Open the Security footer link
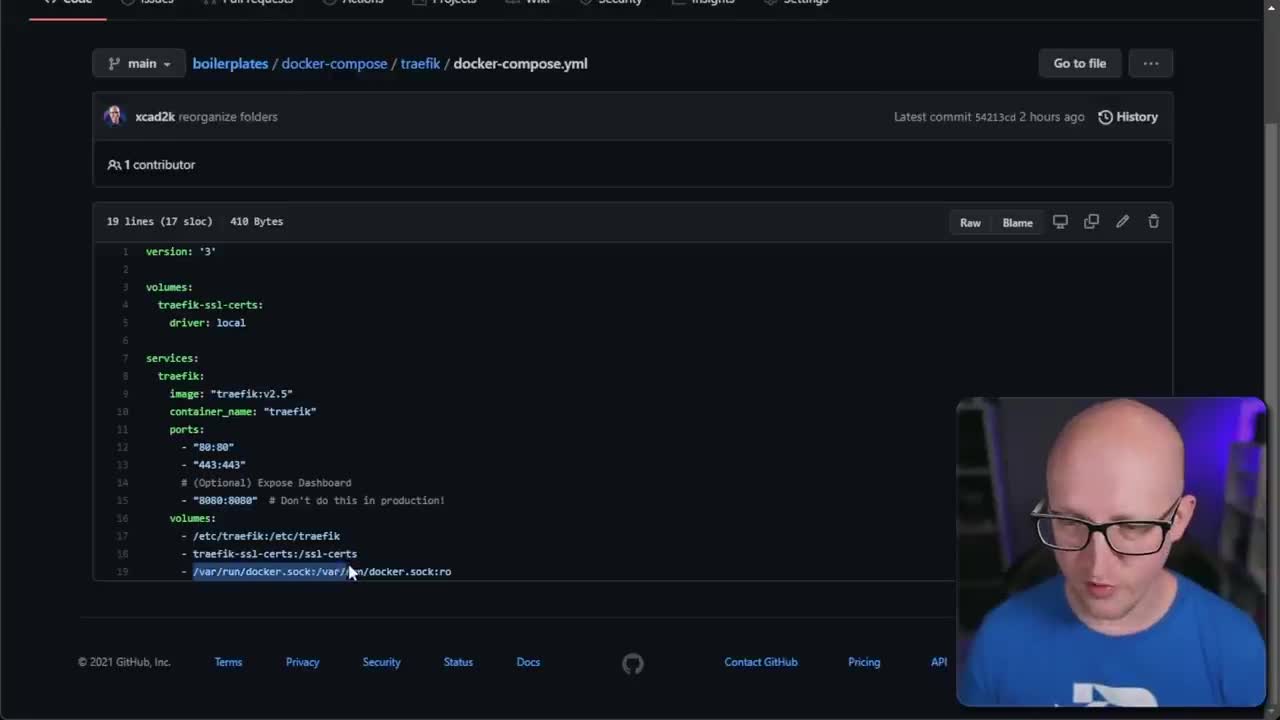Viewport: 1280px width, 720px height. click(x=381, y=662)
